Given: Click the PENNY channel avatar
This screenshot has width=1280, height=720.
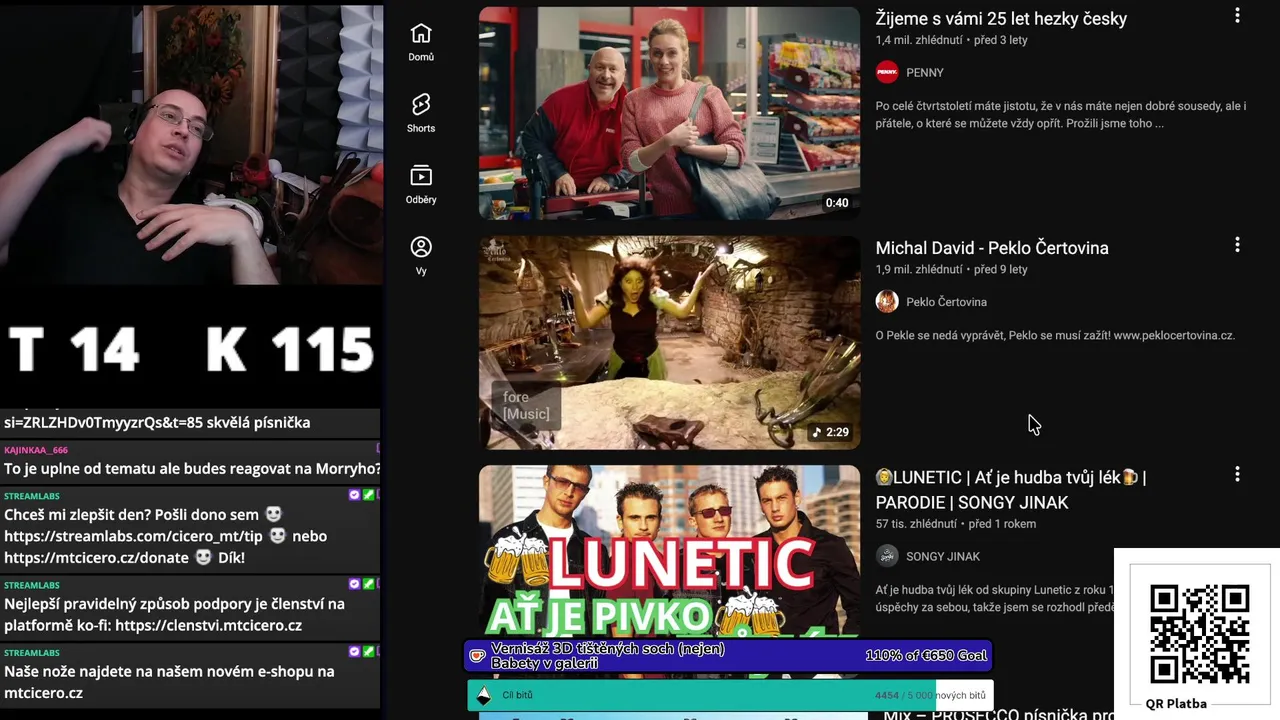Looking at the screenshot, I should (887, 72).
